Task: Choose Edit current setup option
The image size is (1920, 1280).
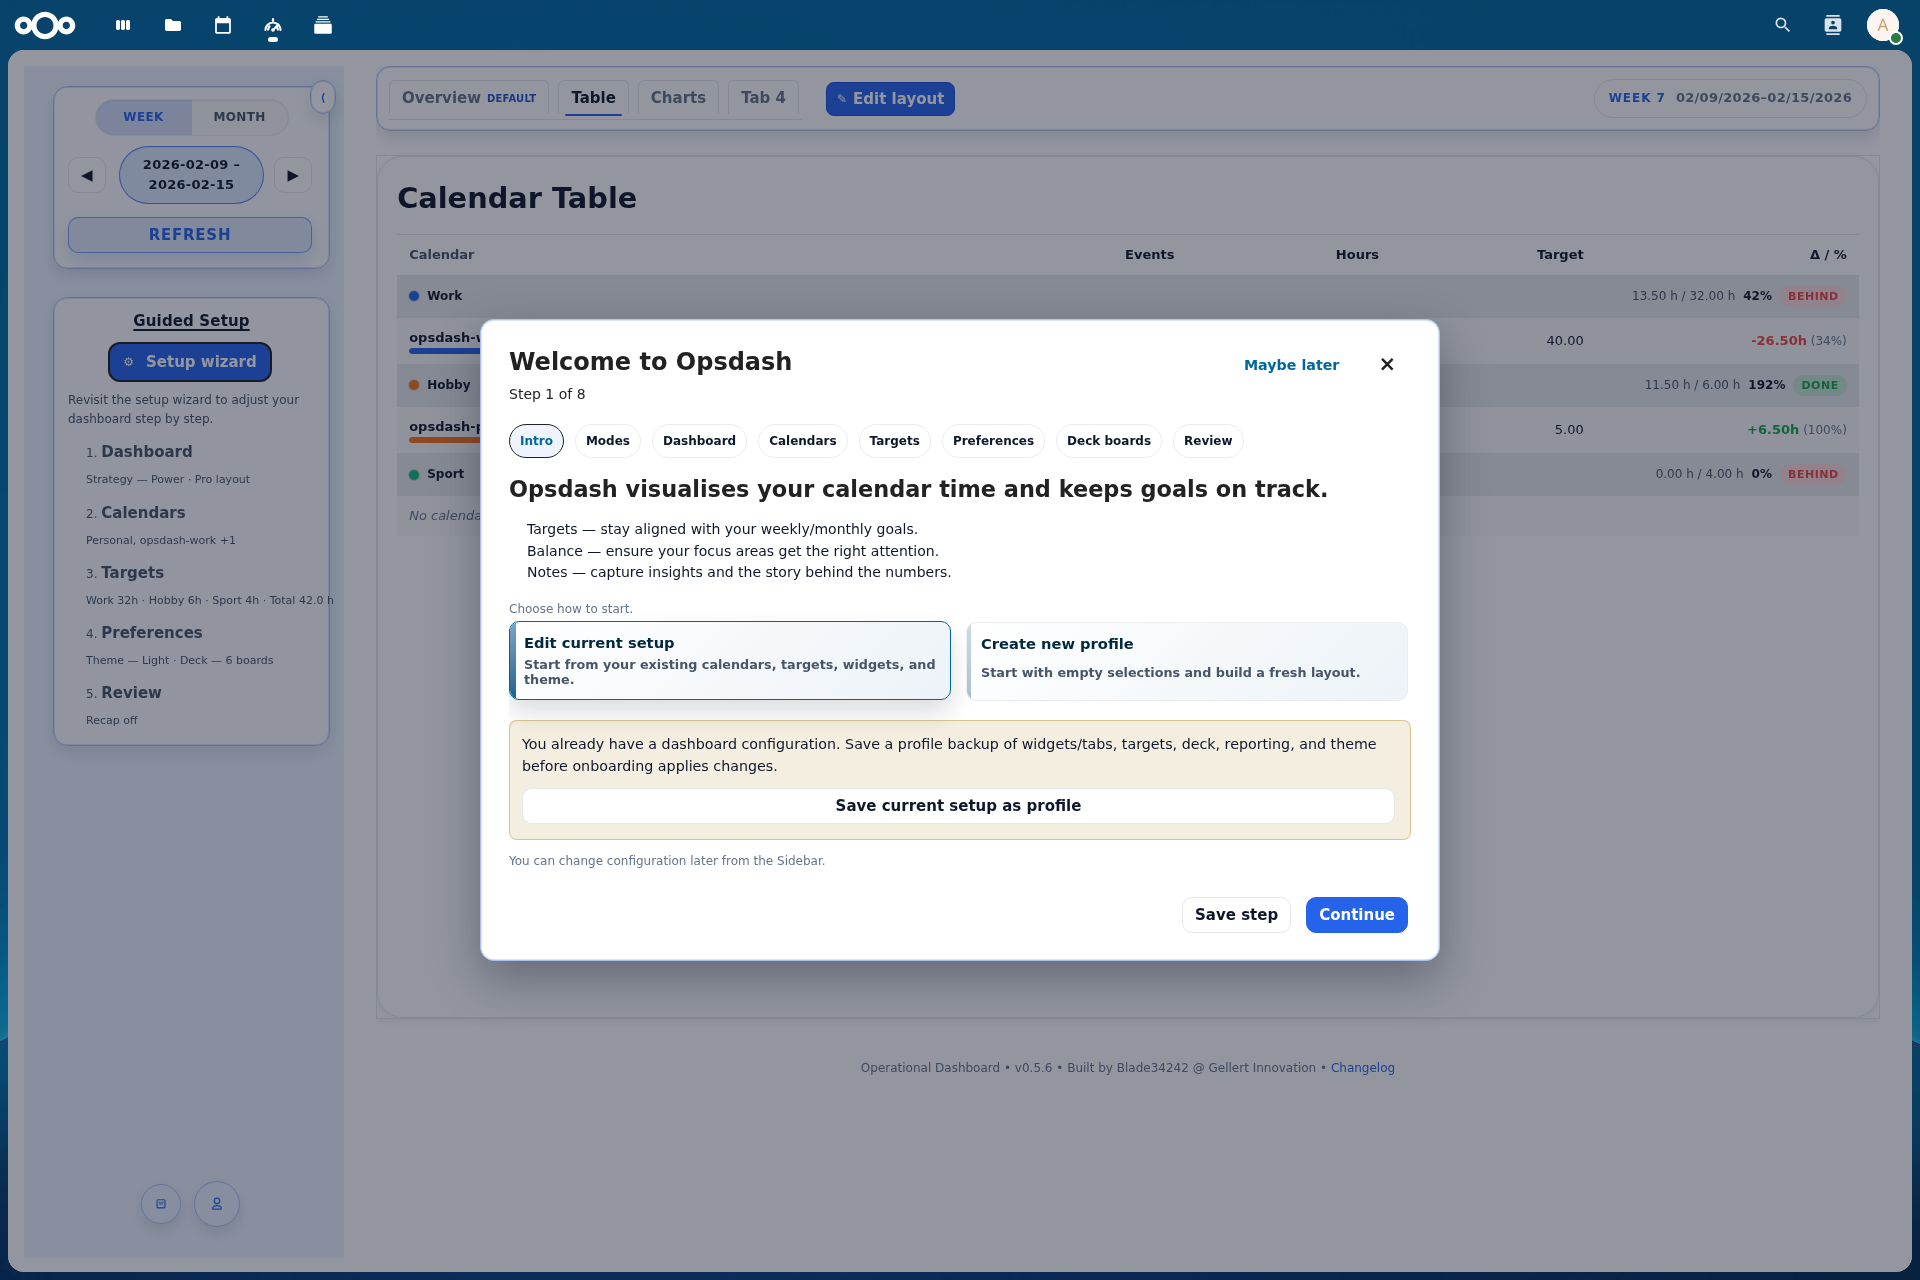Action: click(730, 661)
